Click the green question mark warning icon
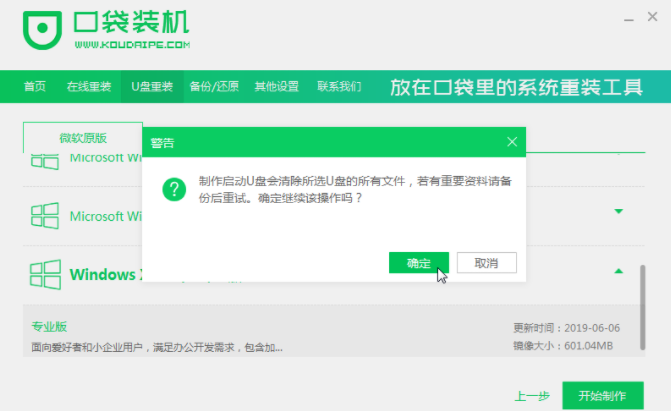The height and width of the screenshot is (411, 671). pos(174,189)
